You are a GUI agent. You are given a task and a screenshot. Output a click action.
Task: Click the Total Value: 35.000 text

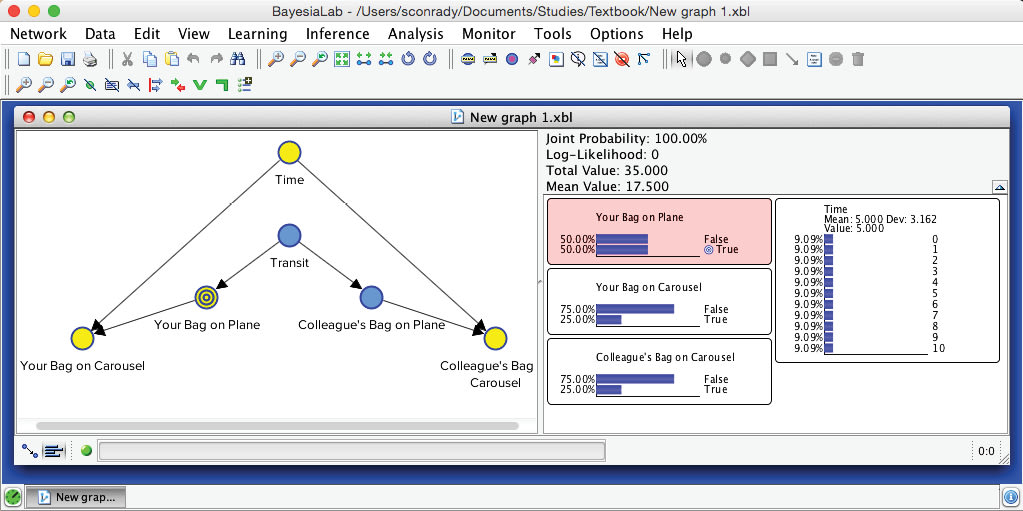click(607, 170)
